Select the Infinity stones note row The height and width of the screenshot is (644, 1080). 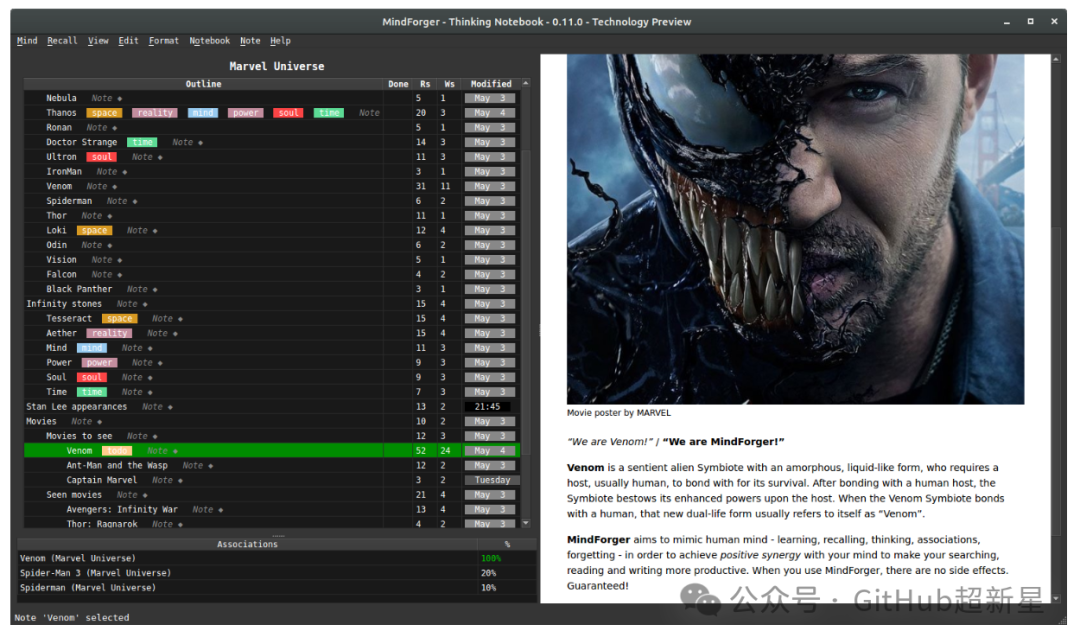pos(272,304)
